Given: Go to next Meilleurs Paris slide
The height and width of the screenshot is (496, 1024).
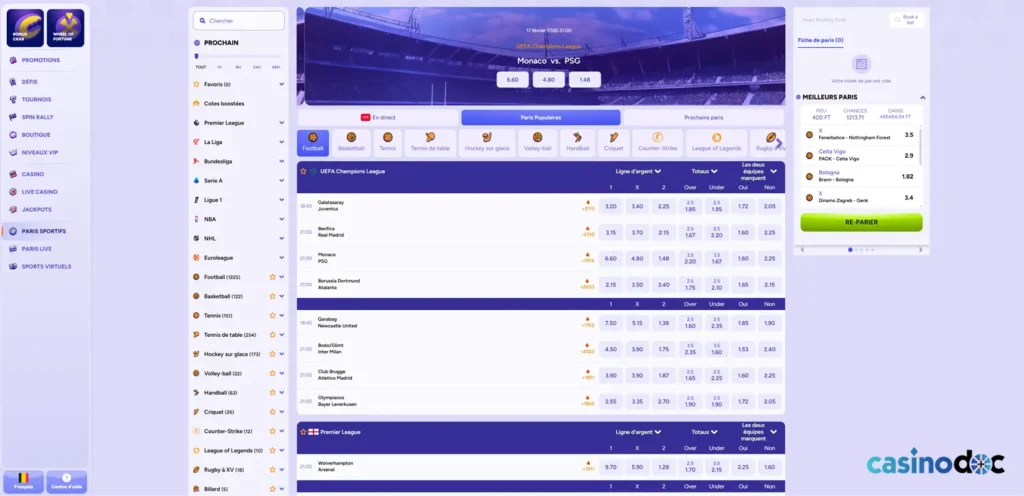Looking at the screenshot, I should pyautogui.click(x=920, y=250).
